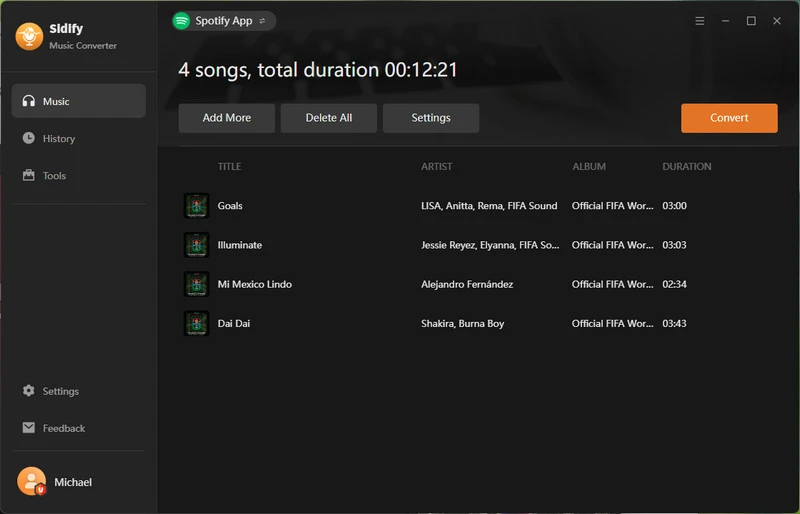Click the Sidify microphone logo icon
This screenshot has height=514, width=800.
pyautogui.click(x=29, y=36)
